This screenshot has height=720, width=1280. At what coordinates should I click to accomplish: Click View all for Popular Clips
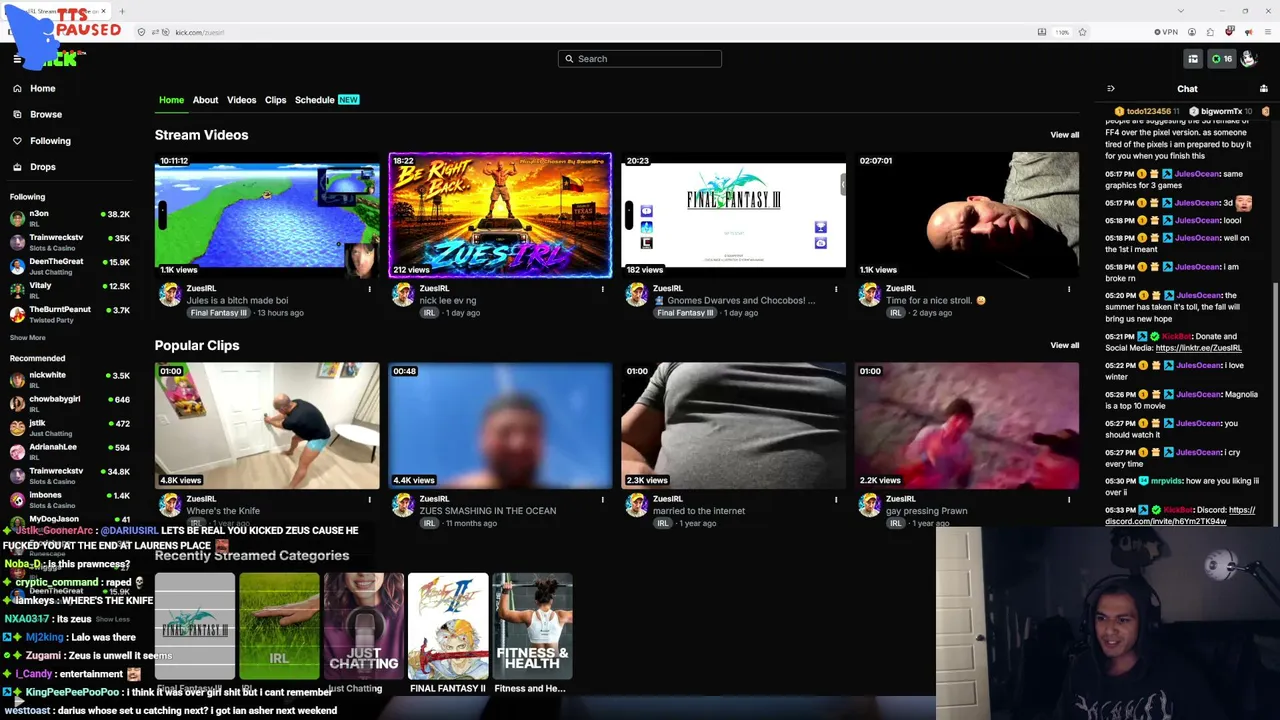pos(1064,345)
